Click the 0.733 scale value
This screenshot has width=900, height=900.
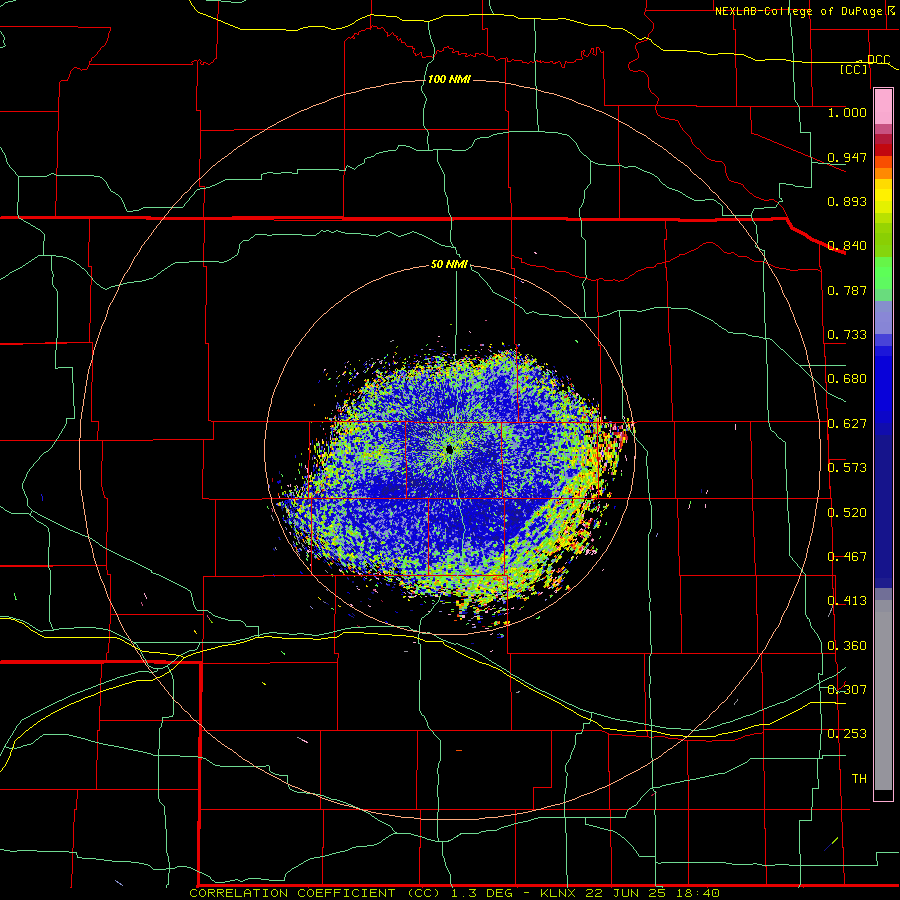847,335
